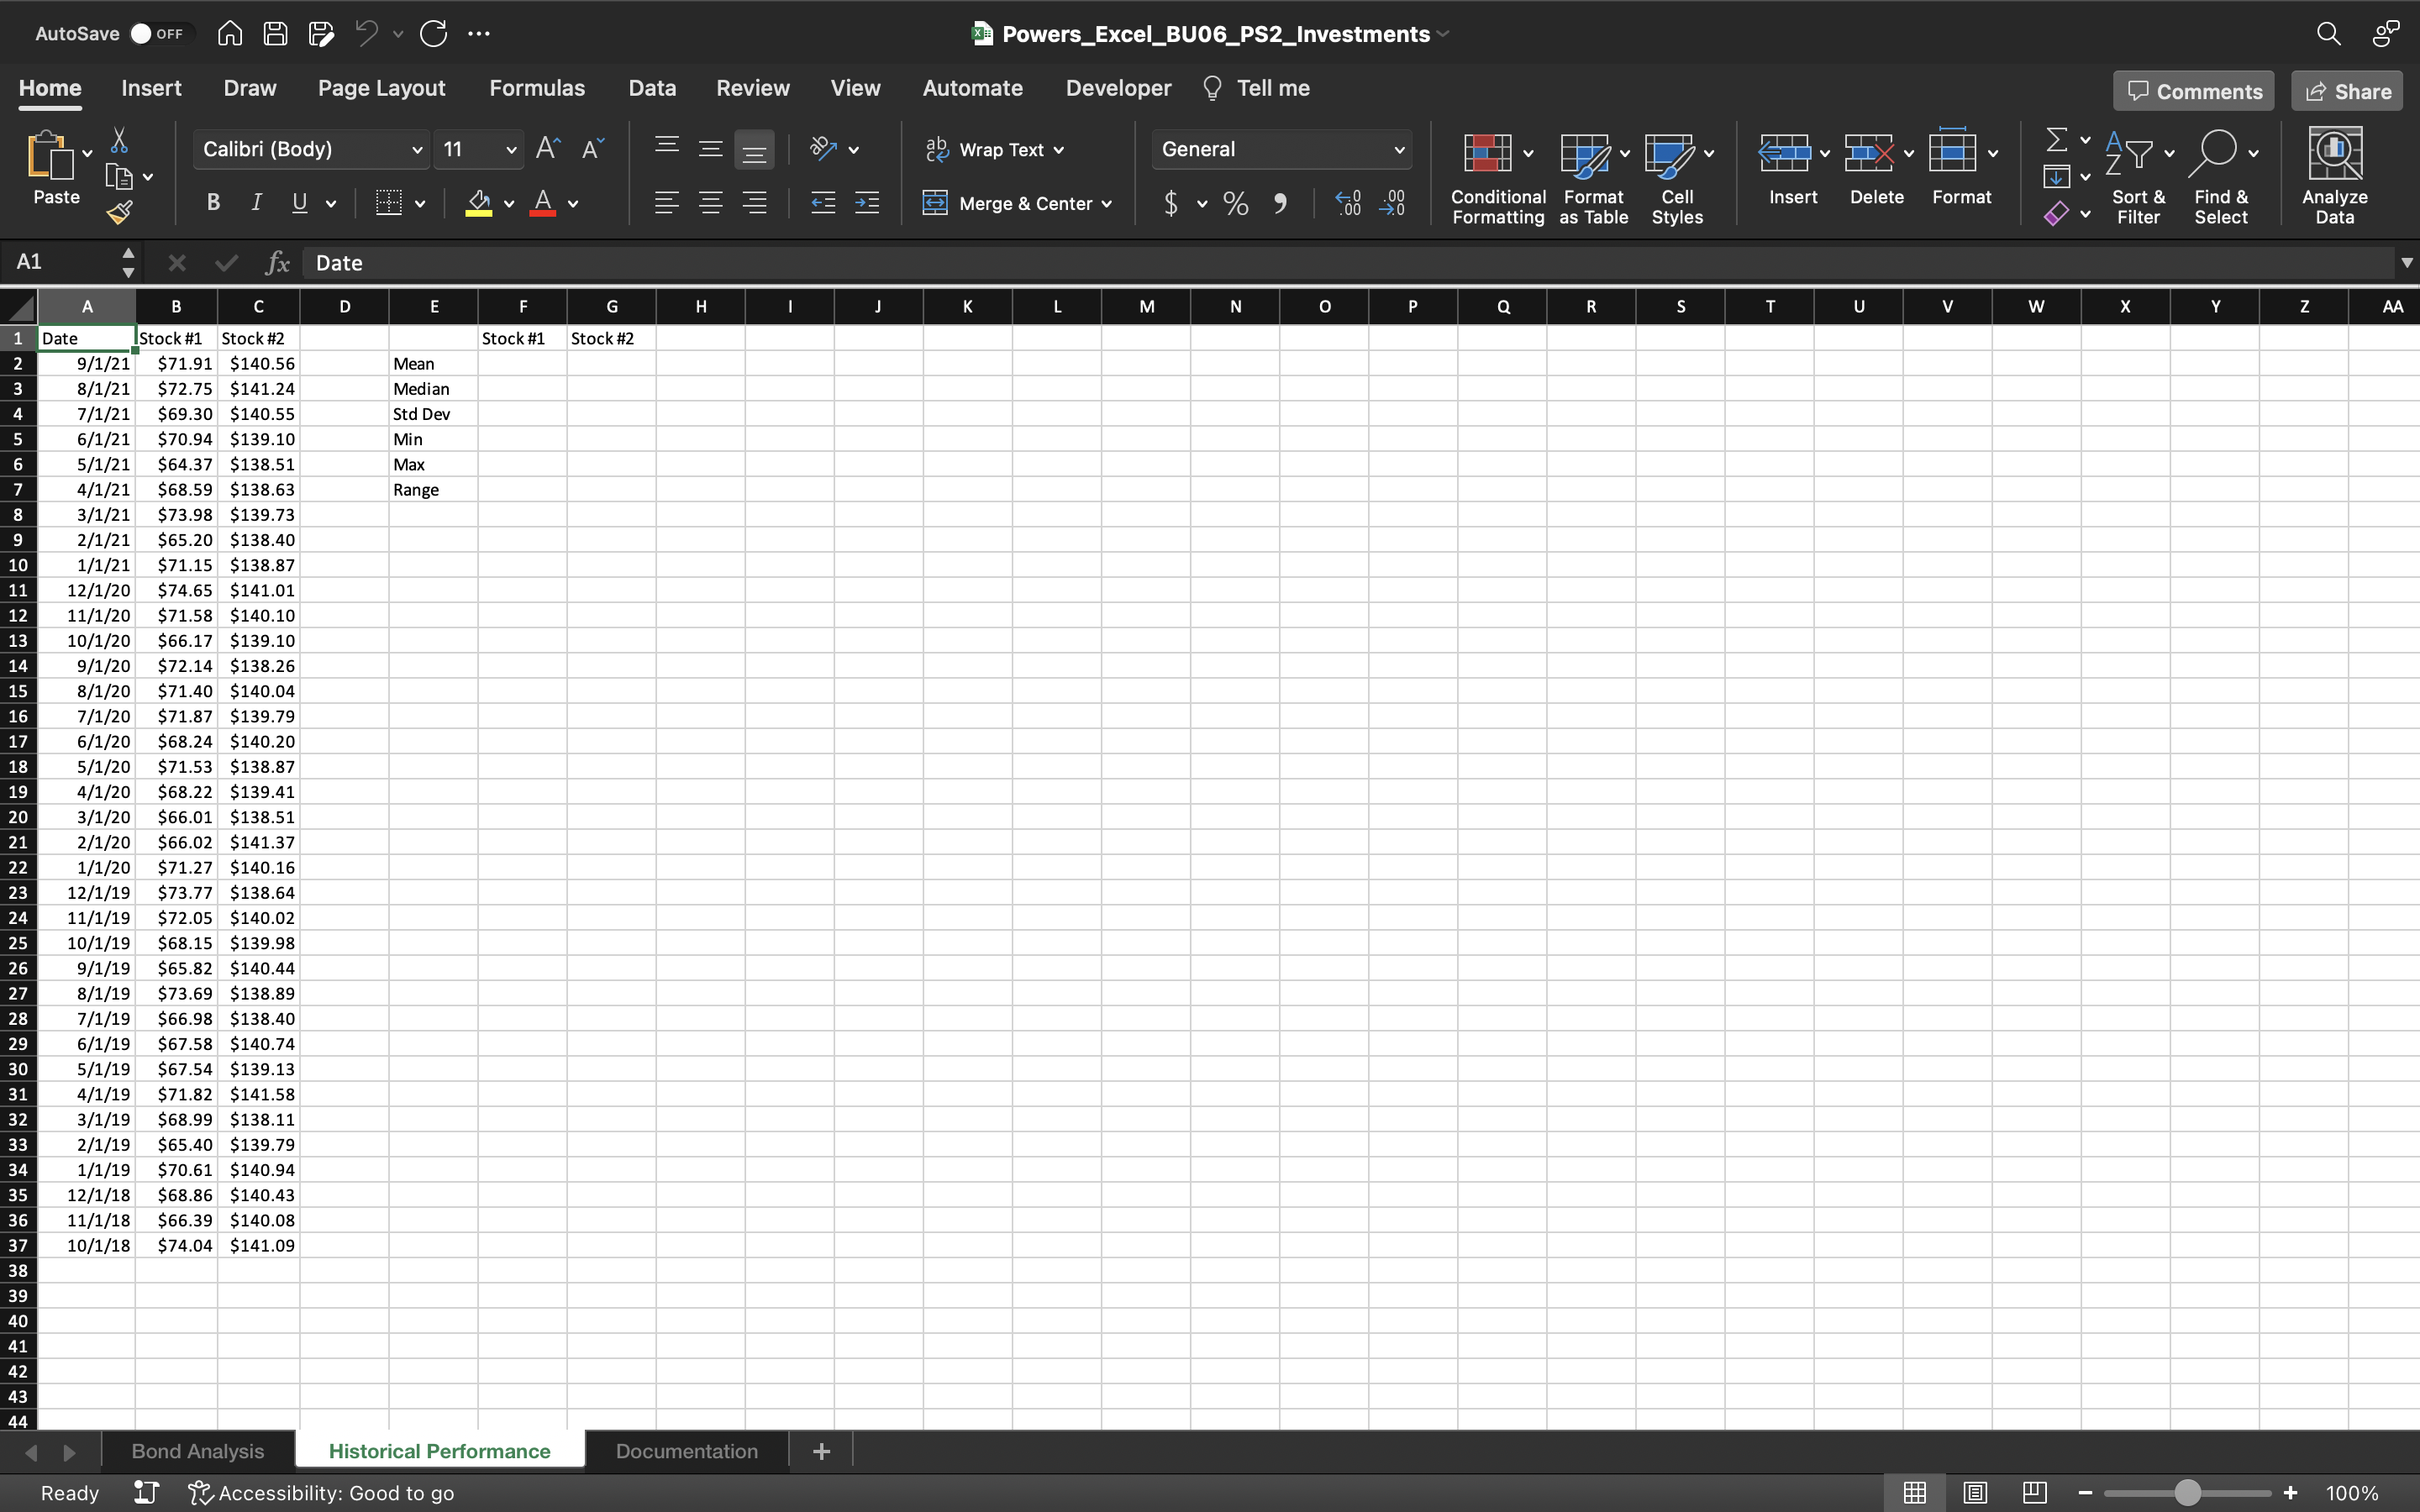The image size is (2420, 1512).
Task: Open the Comments pane button
Action: (2194, 91)
